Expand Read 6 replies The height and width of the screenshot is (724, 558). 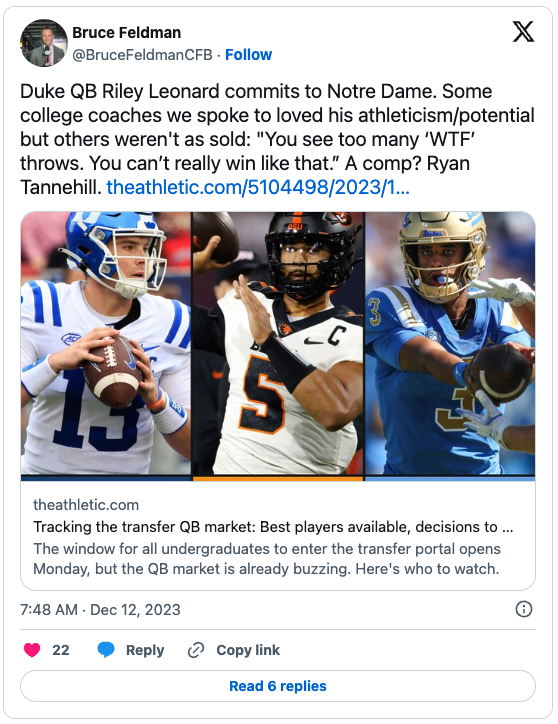(x=278, y=686)
